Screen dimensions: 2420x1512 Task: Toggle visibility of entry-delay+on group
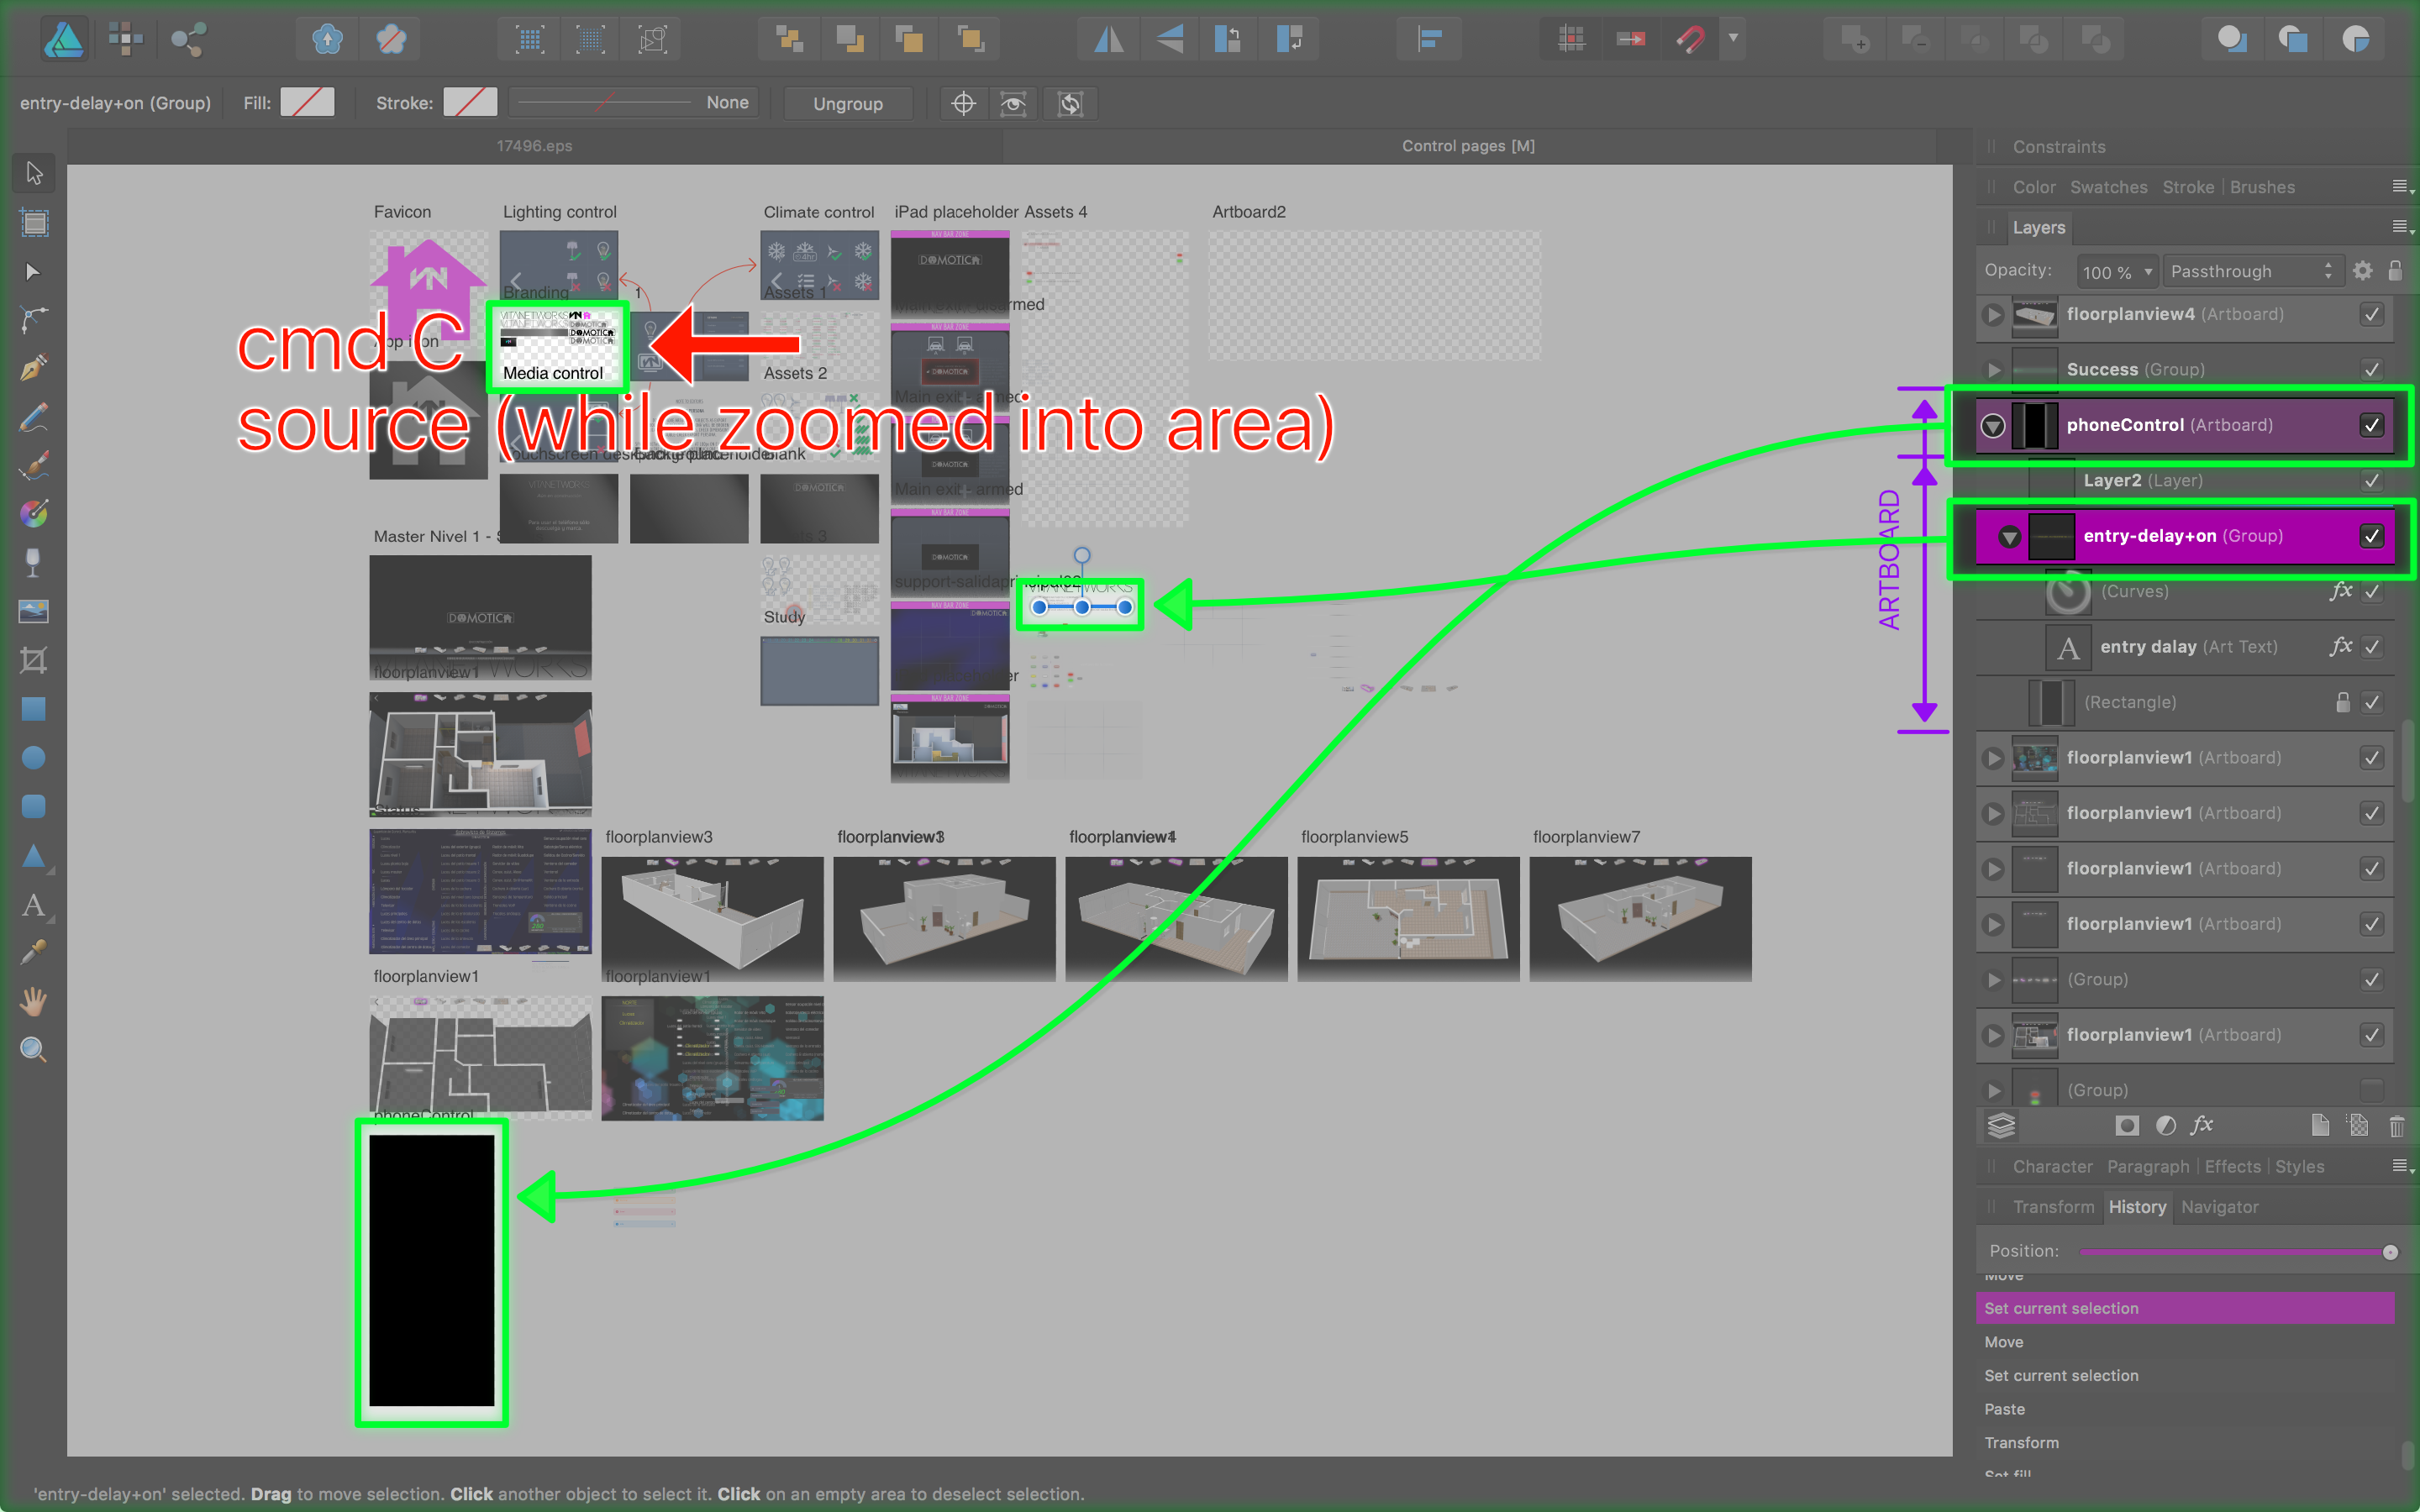pos(2371,537)
